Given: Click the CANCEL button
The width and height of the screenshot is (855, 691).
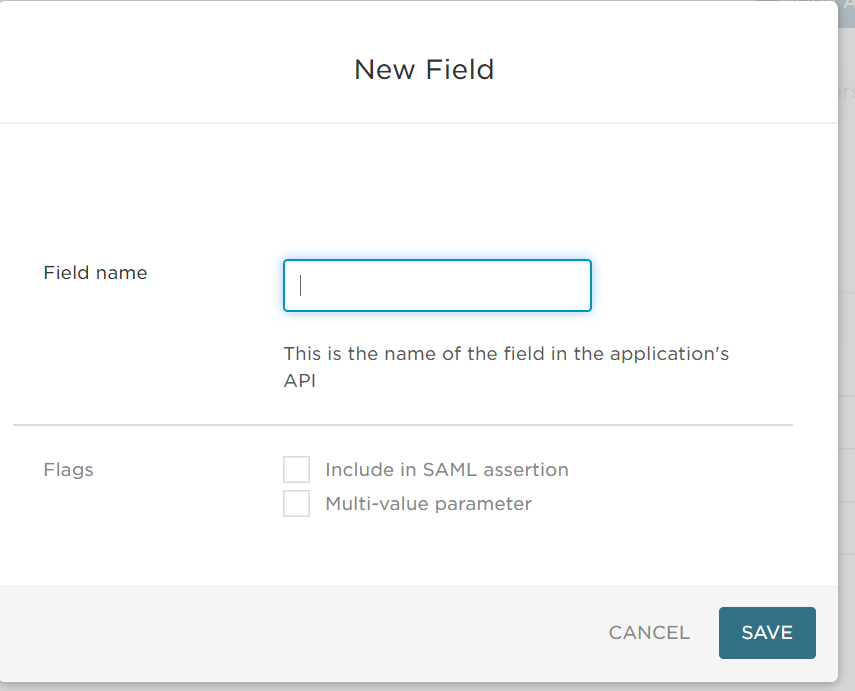Looking at the screenshot, I should 649,633.
